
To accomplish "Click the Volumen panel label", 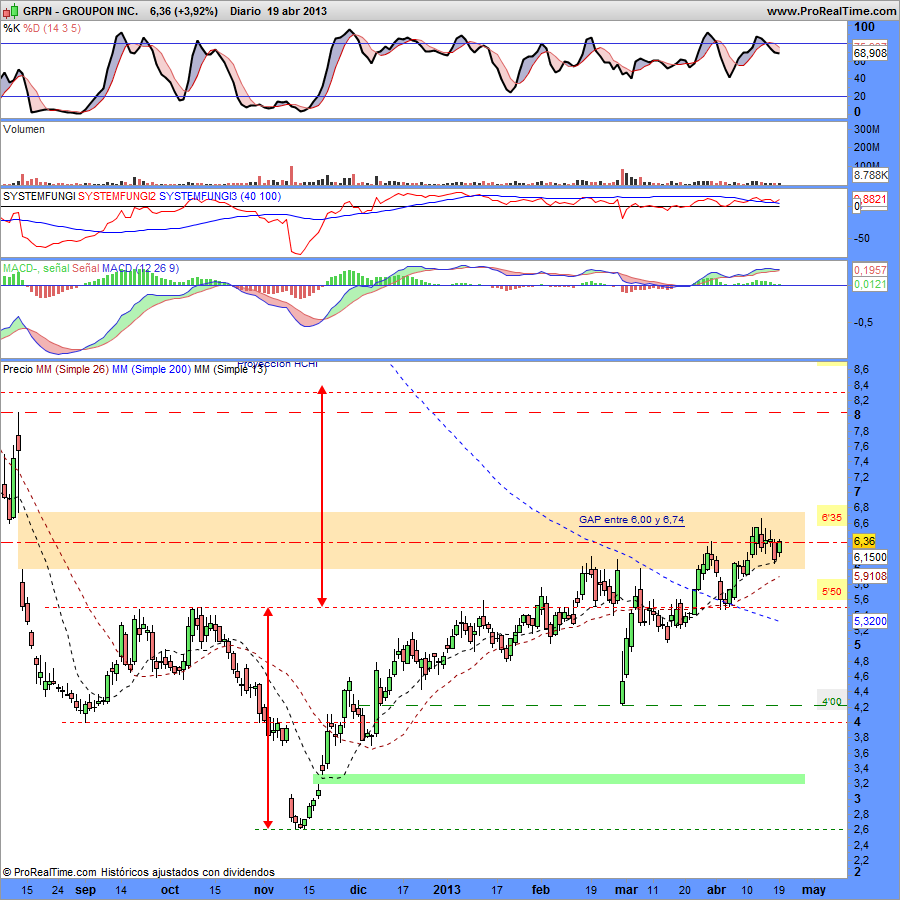I will [x=24, y=129].
